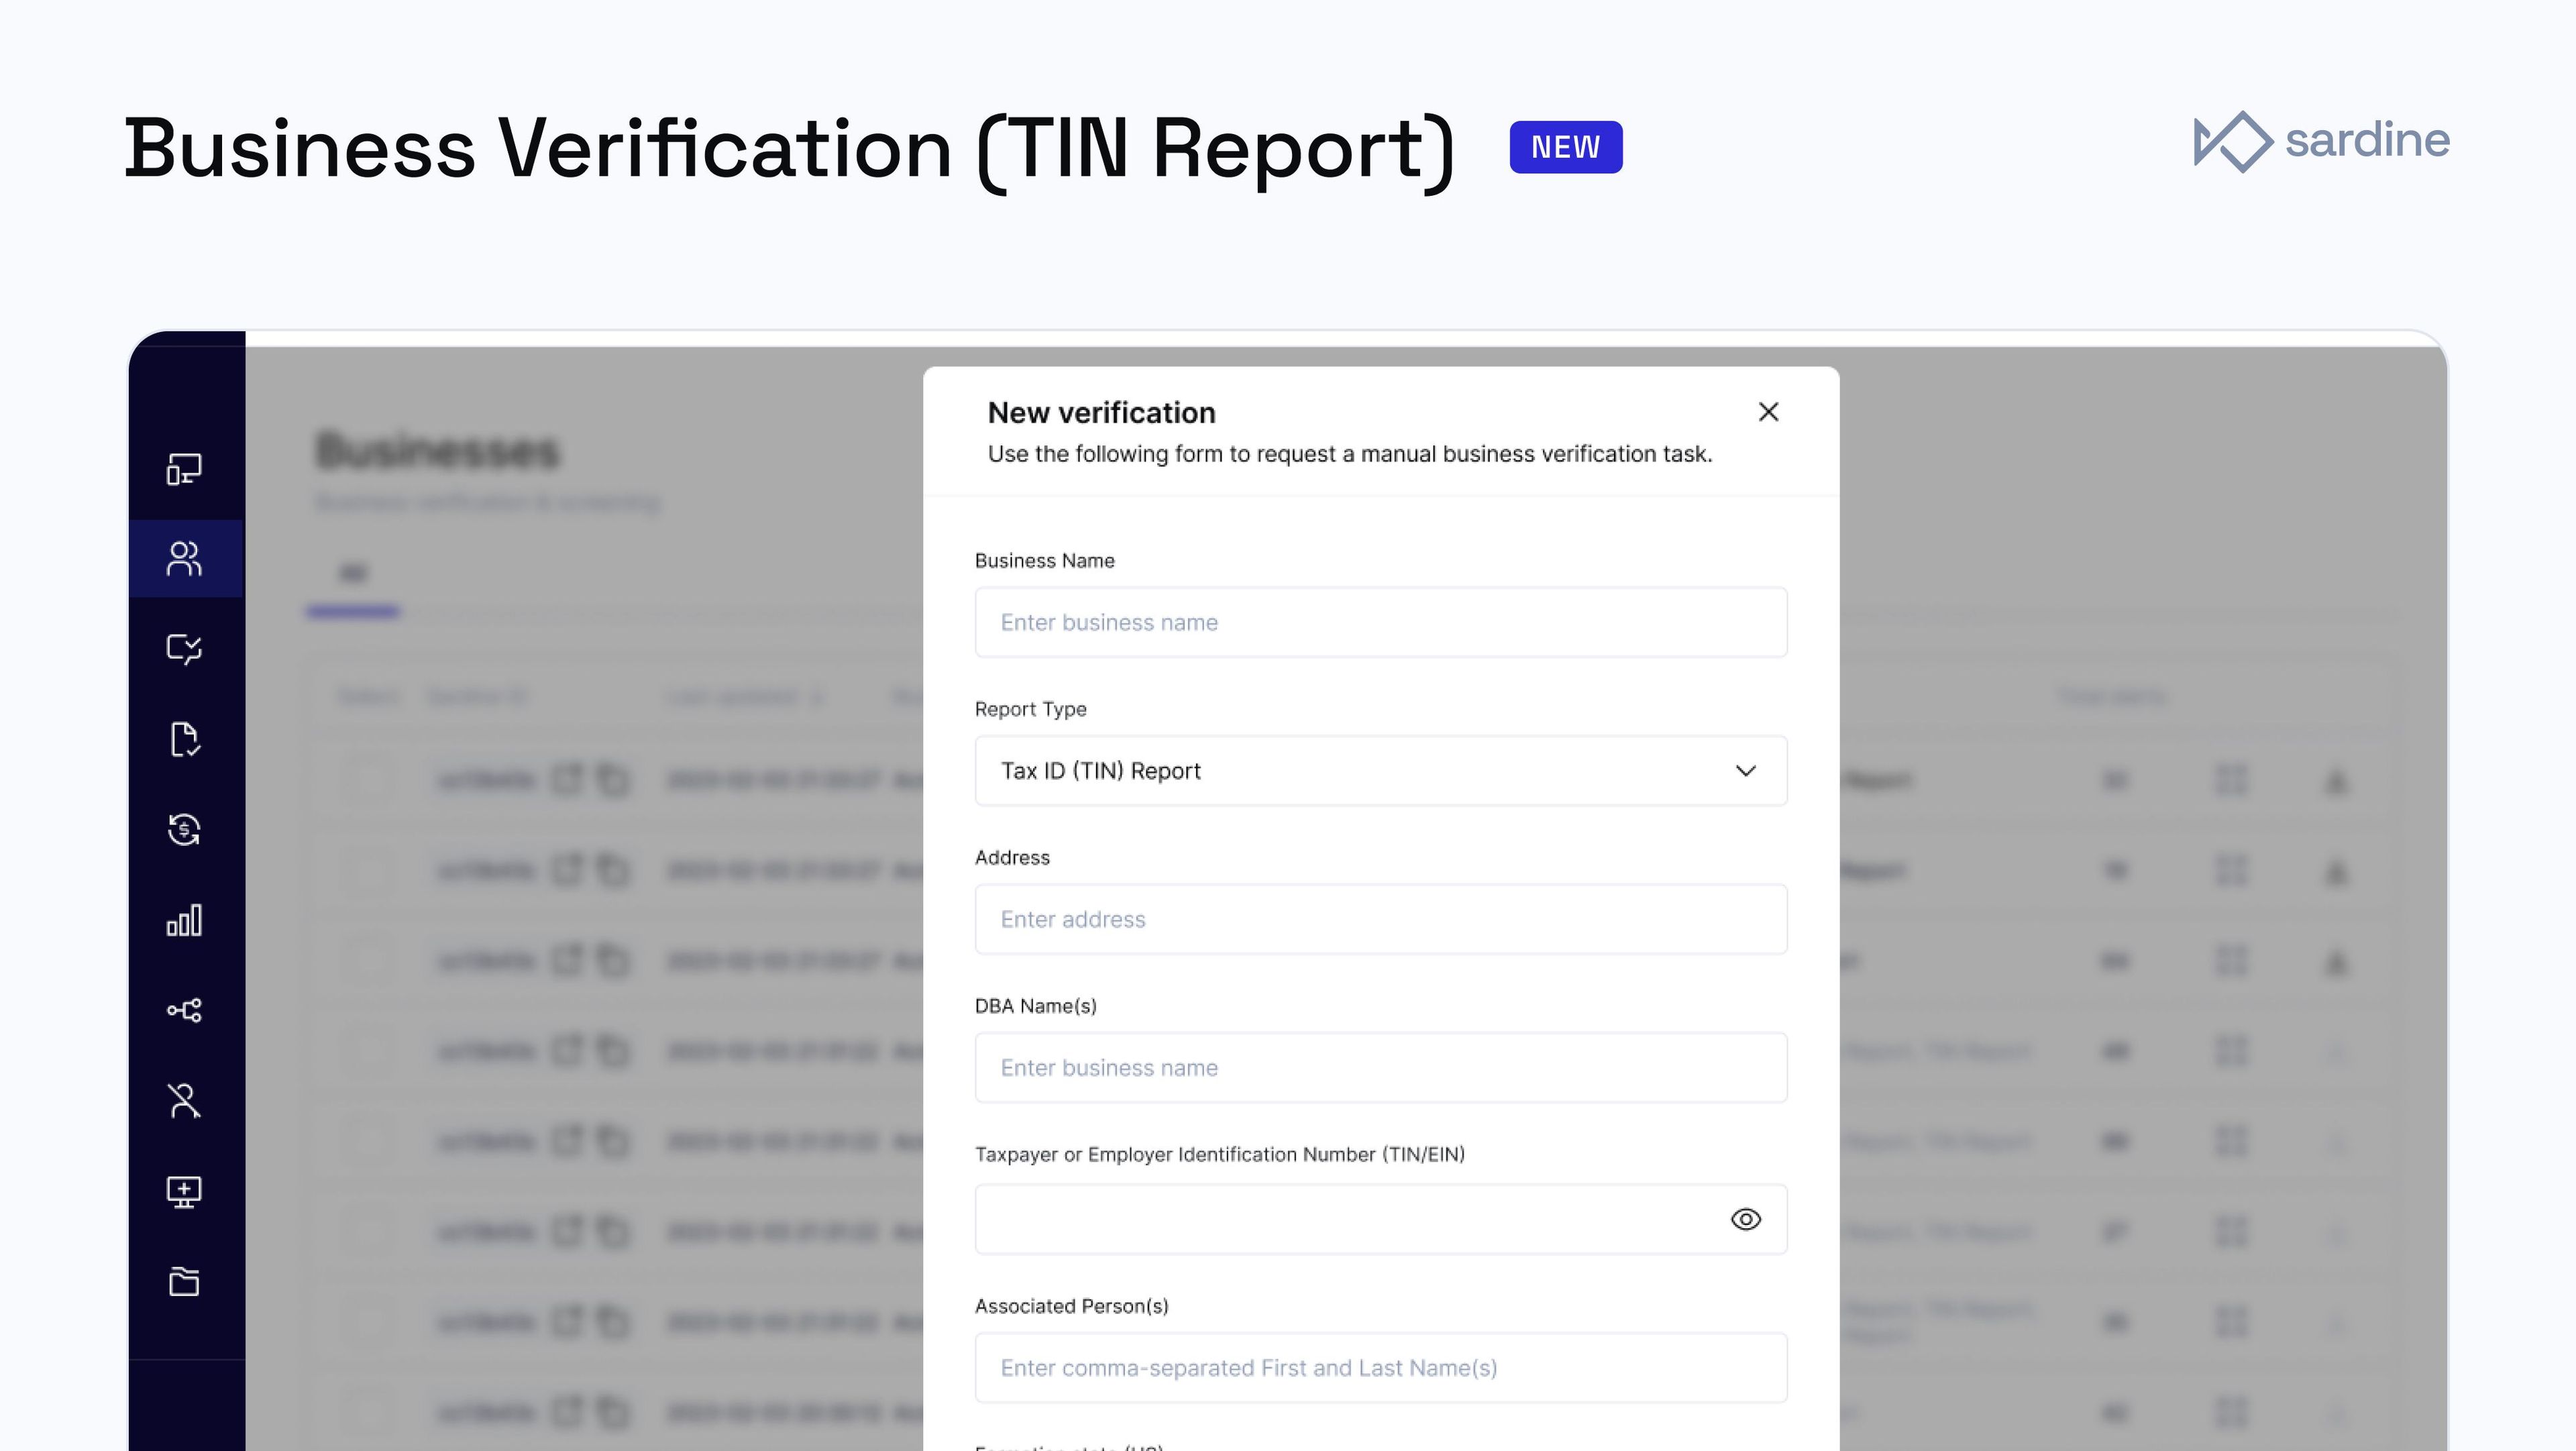
Task: Open the Report Type dropdown
Action: (1381, 771)
